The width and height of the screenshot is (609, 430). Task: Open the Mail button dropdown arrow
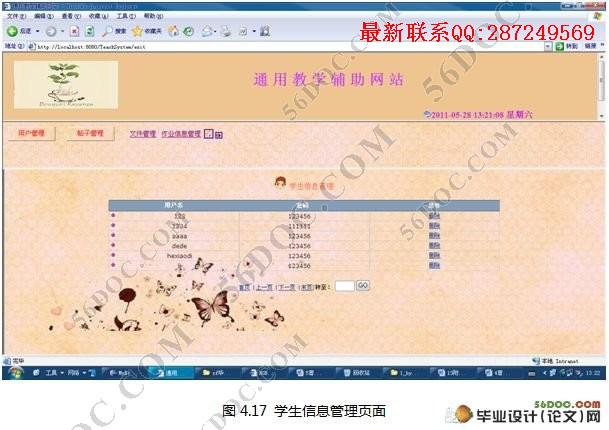(215, 31)
